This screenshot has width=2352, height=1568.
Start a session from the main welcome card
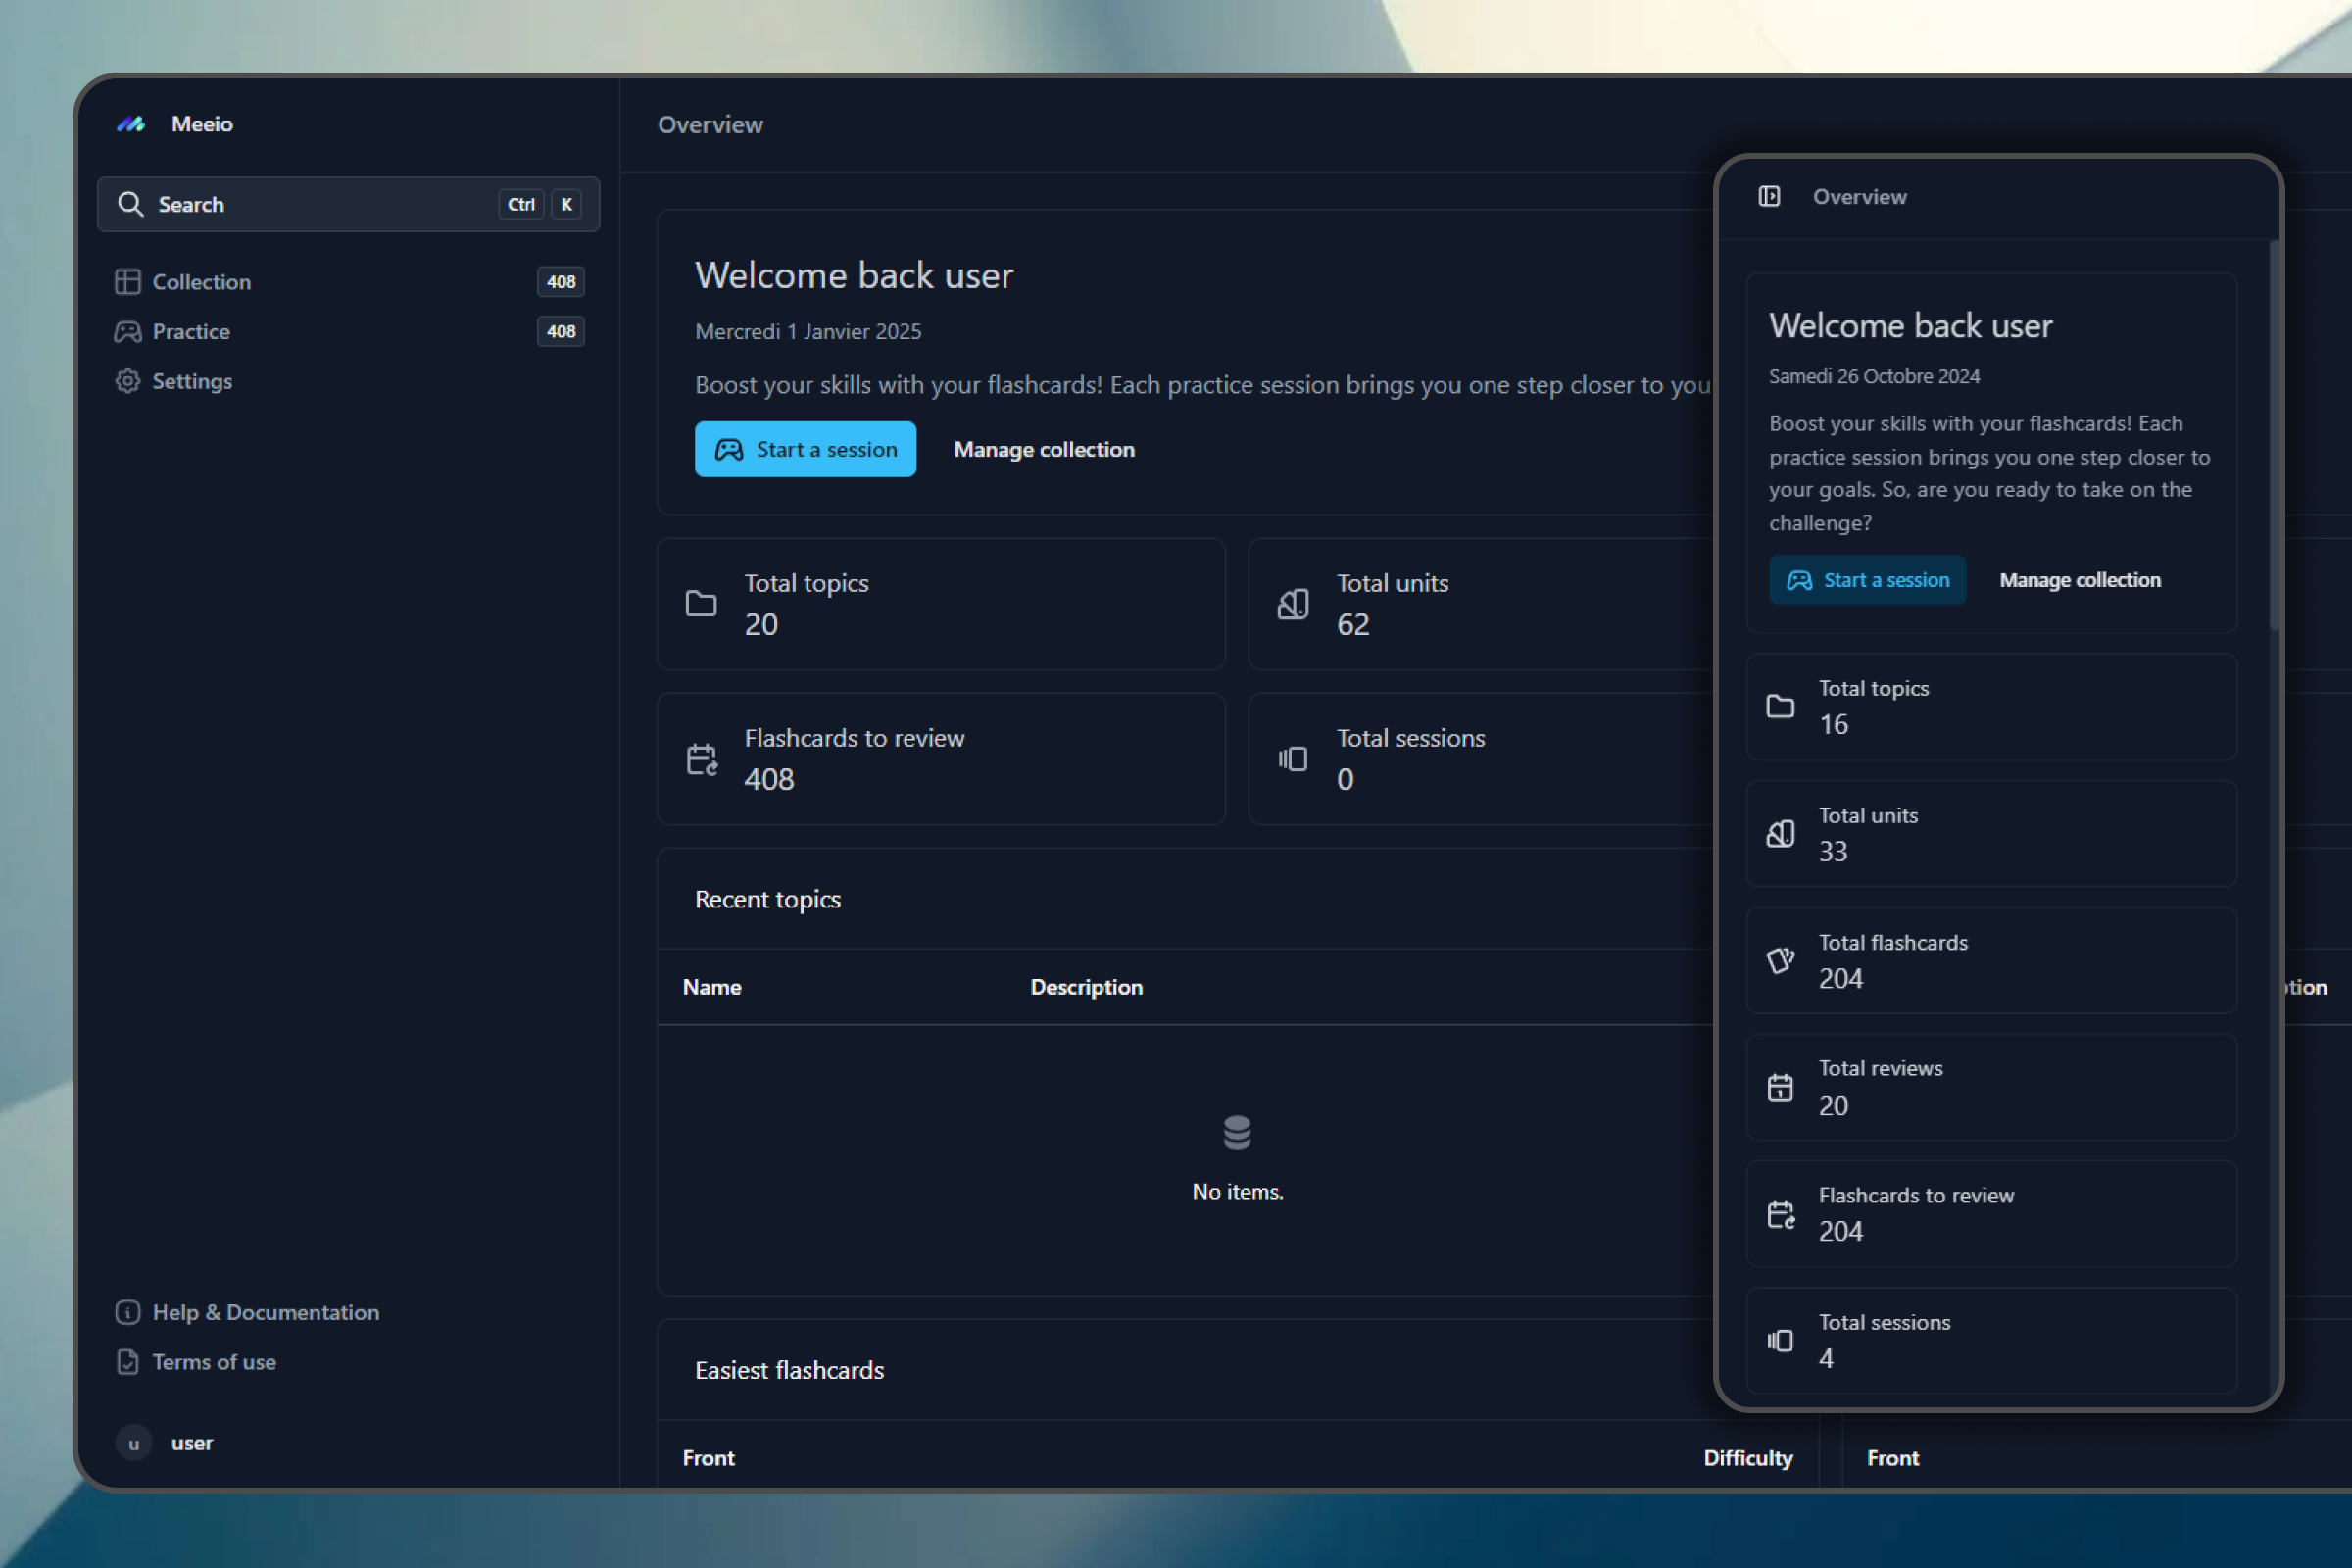[805, 449]
